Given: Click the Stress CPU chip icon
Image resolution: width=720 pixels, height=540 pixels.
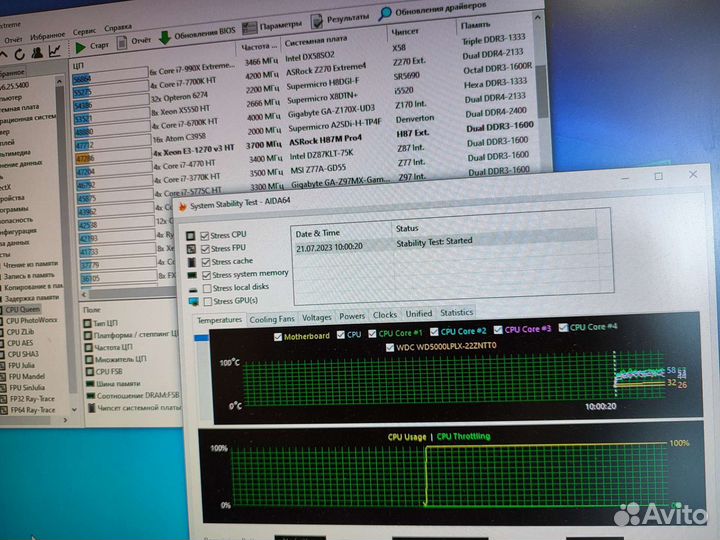Looking at the screenshot, I should point(191,236).
